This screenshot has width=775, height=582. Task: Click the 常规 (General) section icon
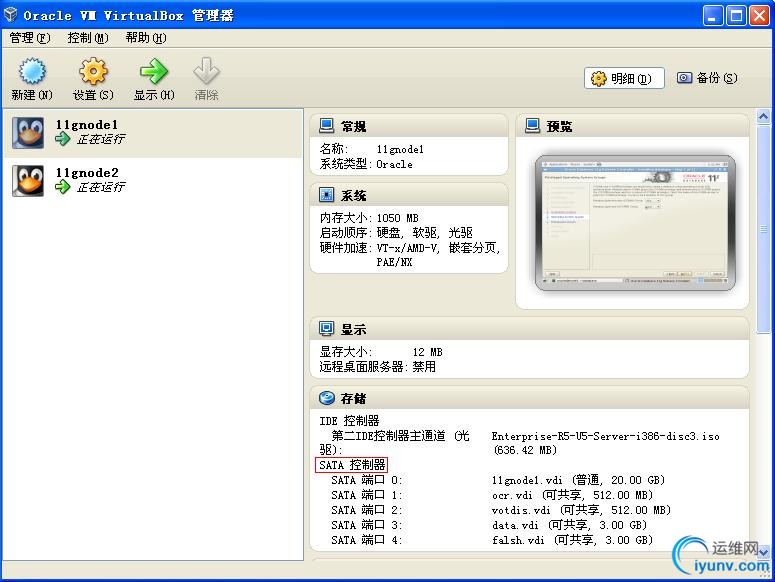pos(327,125)
